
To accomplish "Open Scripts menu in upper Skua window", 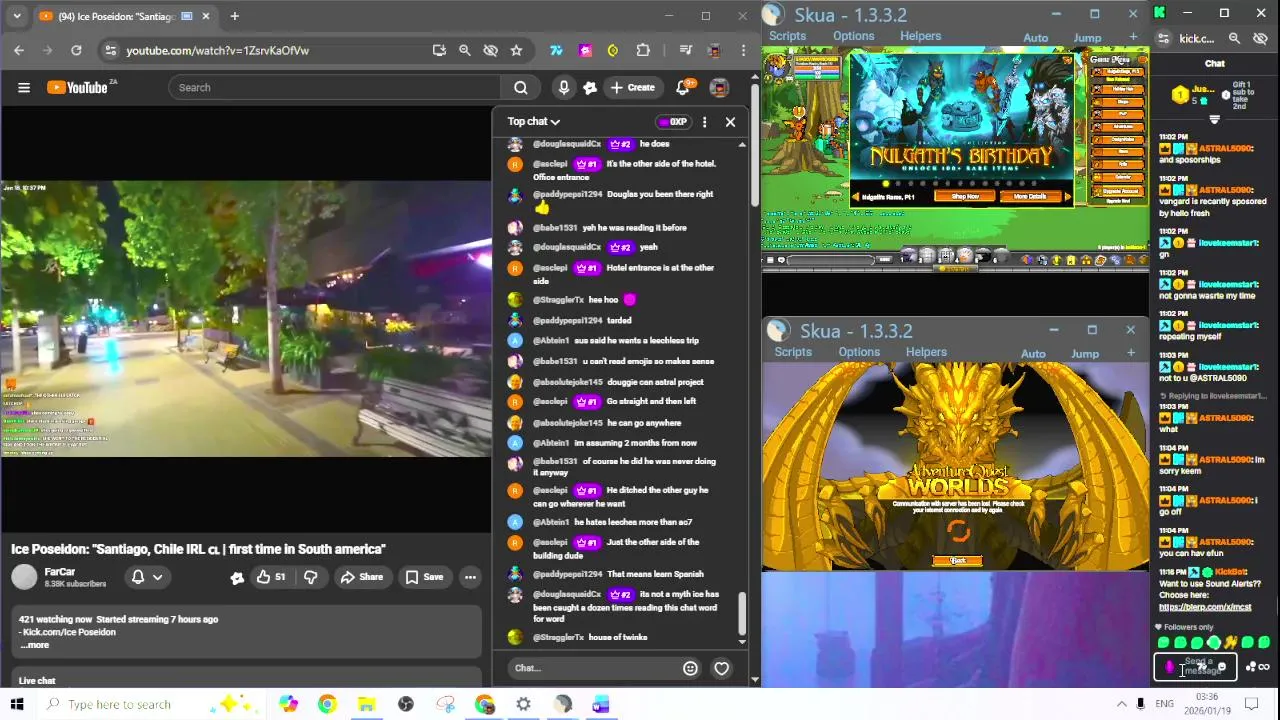I will pyautogui.click(x=787, y=37).
